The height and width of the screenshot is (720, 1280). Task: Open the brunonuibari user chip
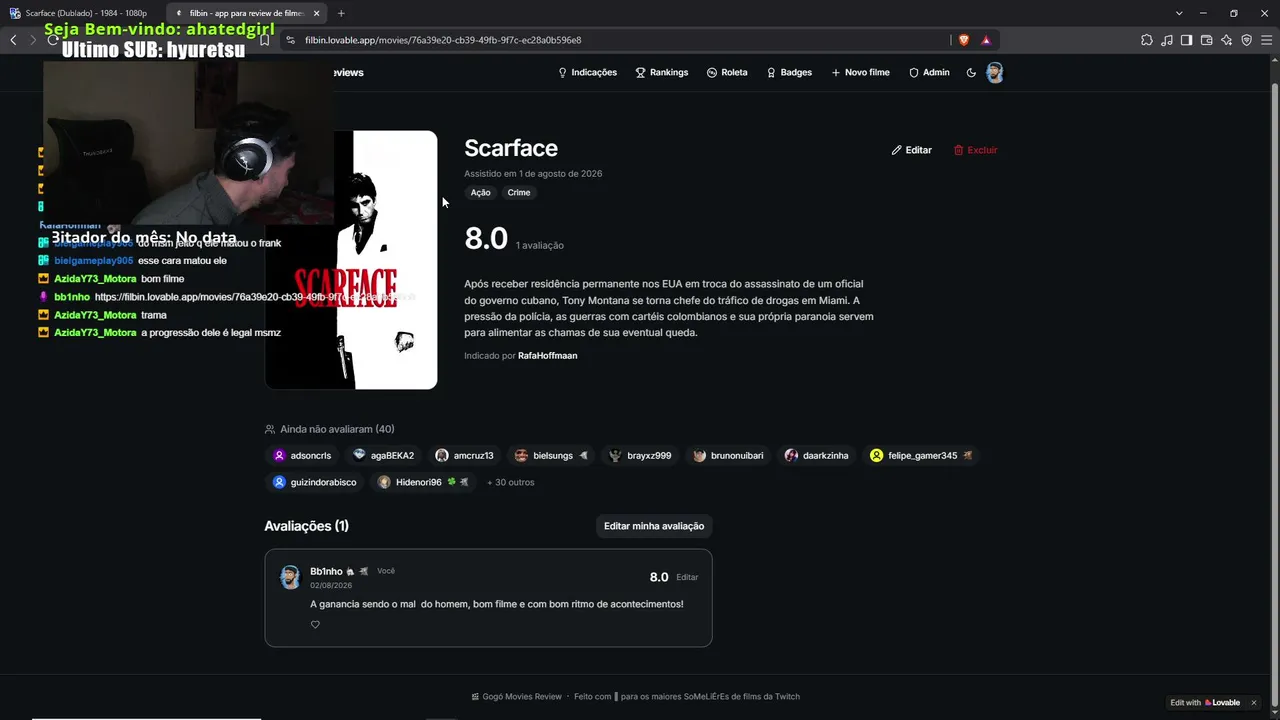click(x=729, y=456)
